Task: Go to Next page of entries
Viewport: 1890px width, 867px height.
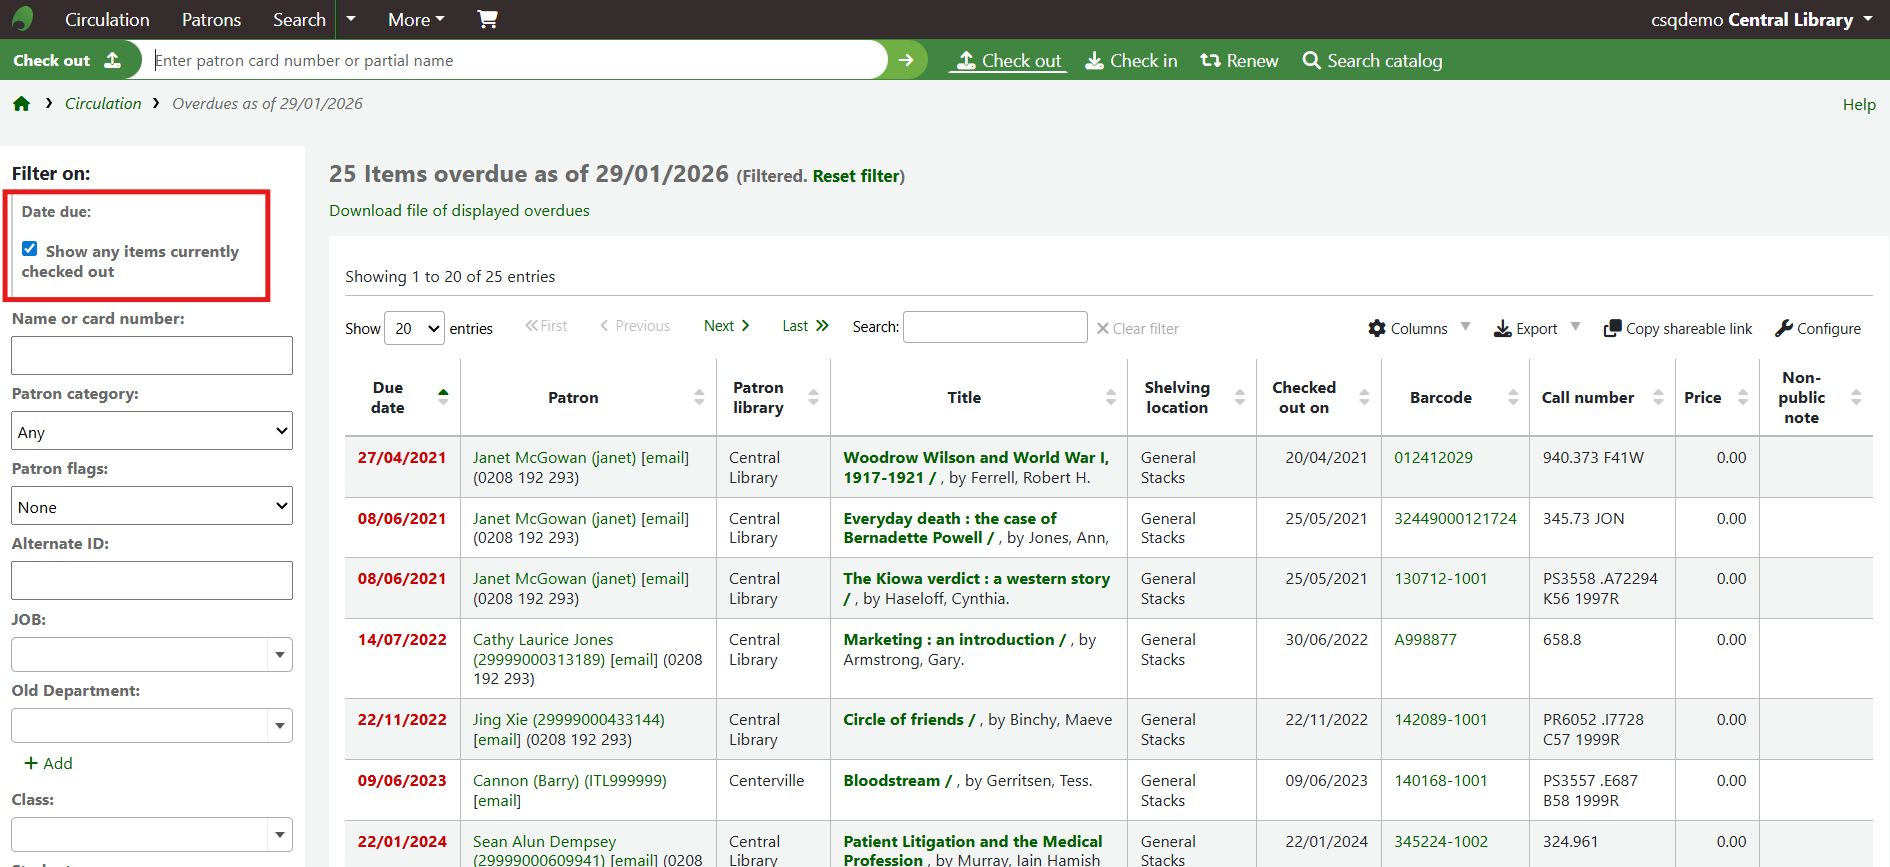Action: [726, 326]
